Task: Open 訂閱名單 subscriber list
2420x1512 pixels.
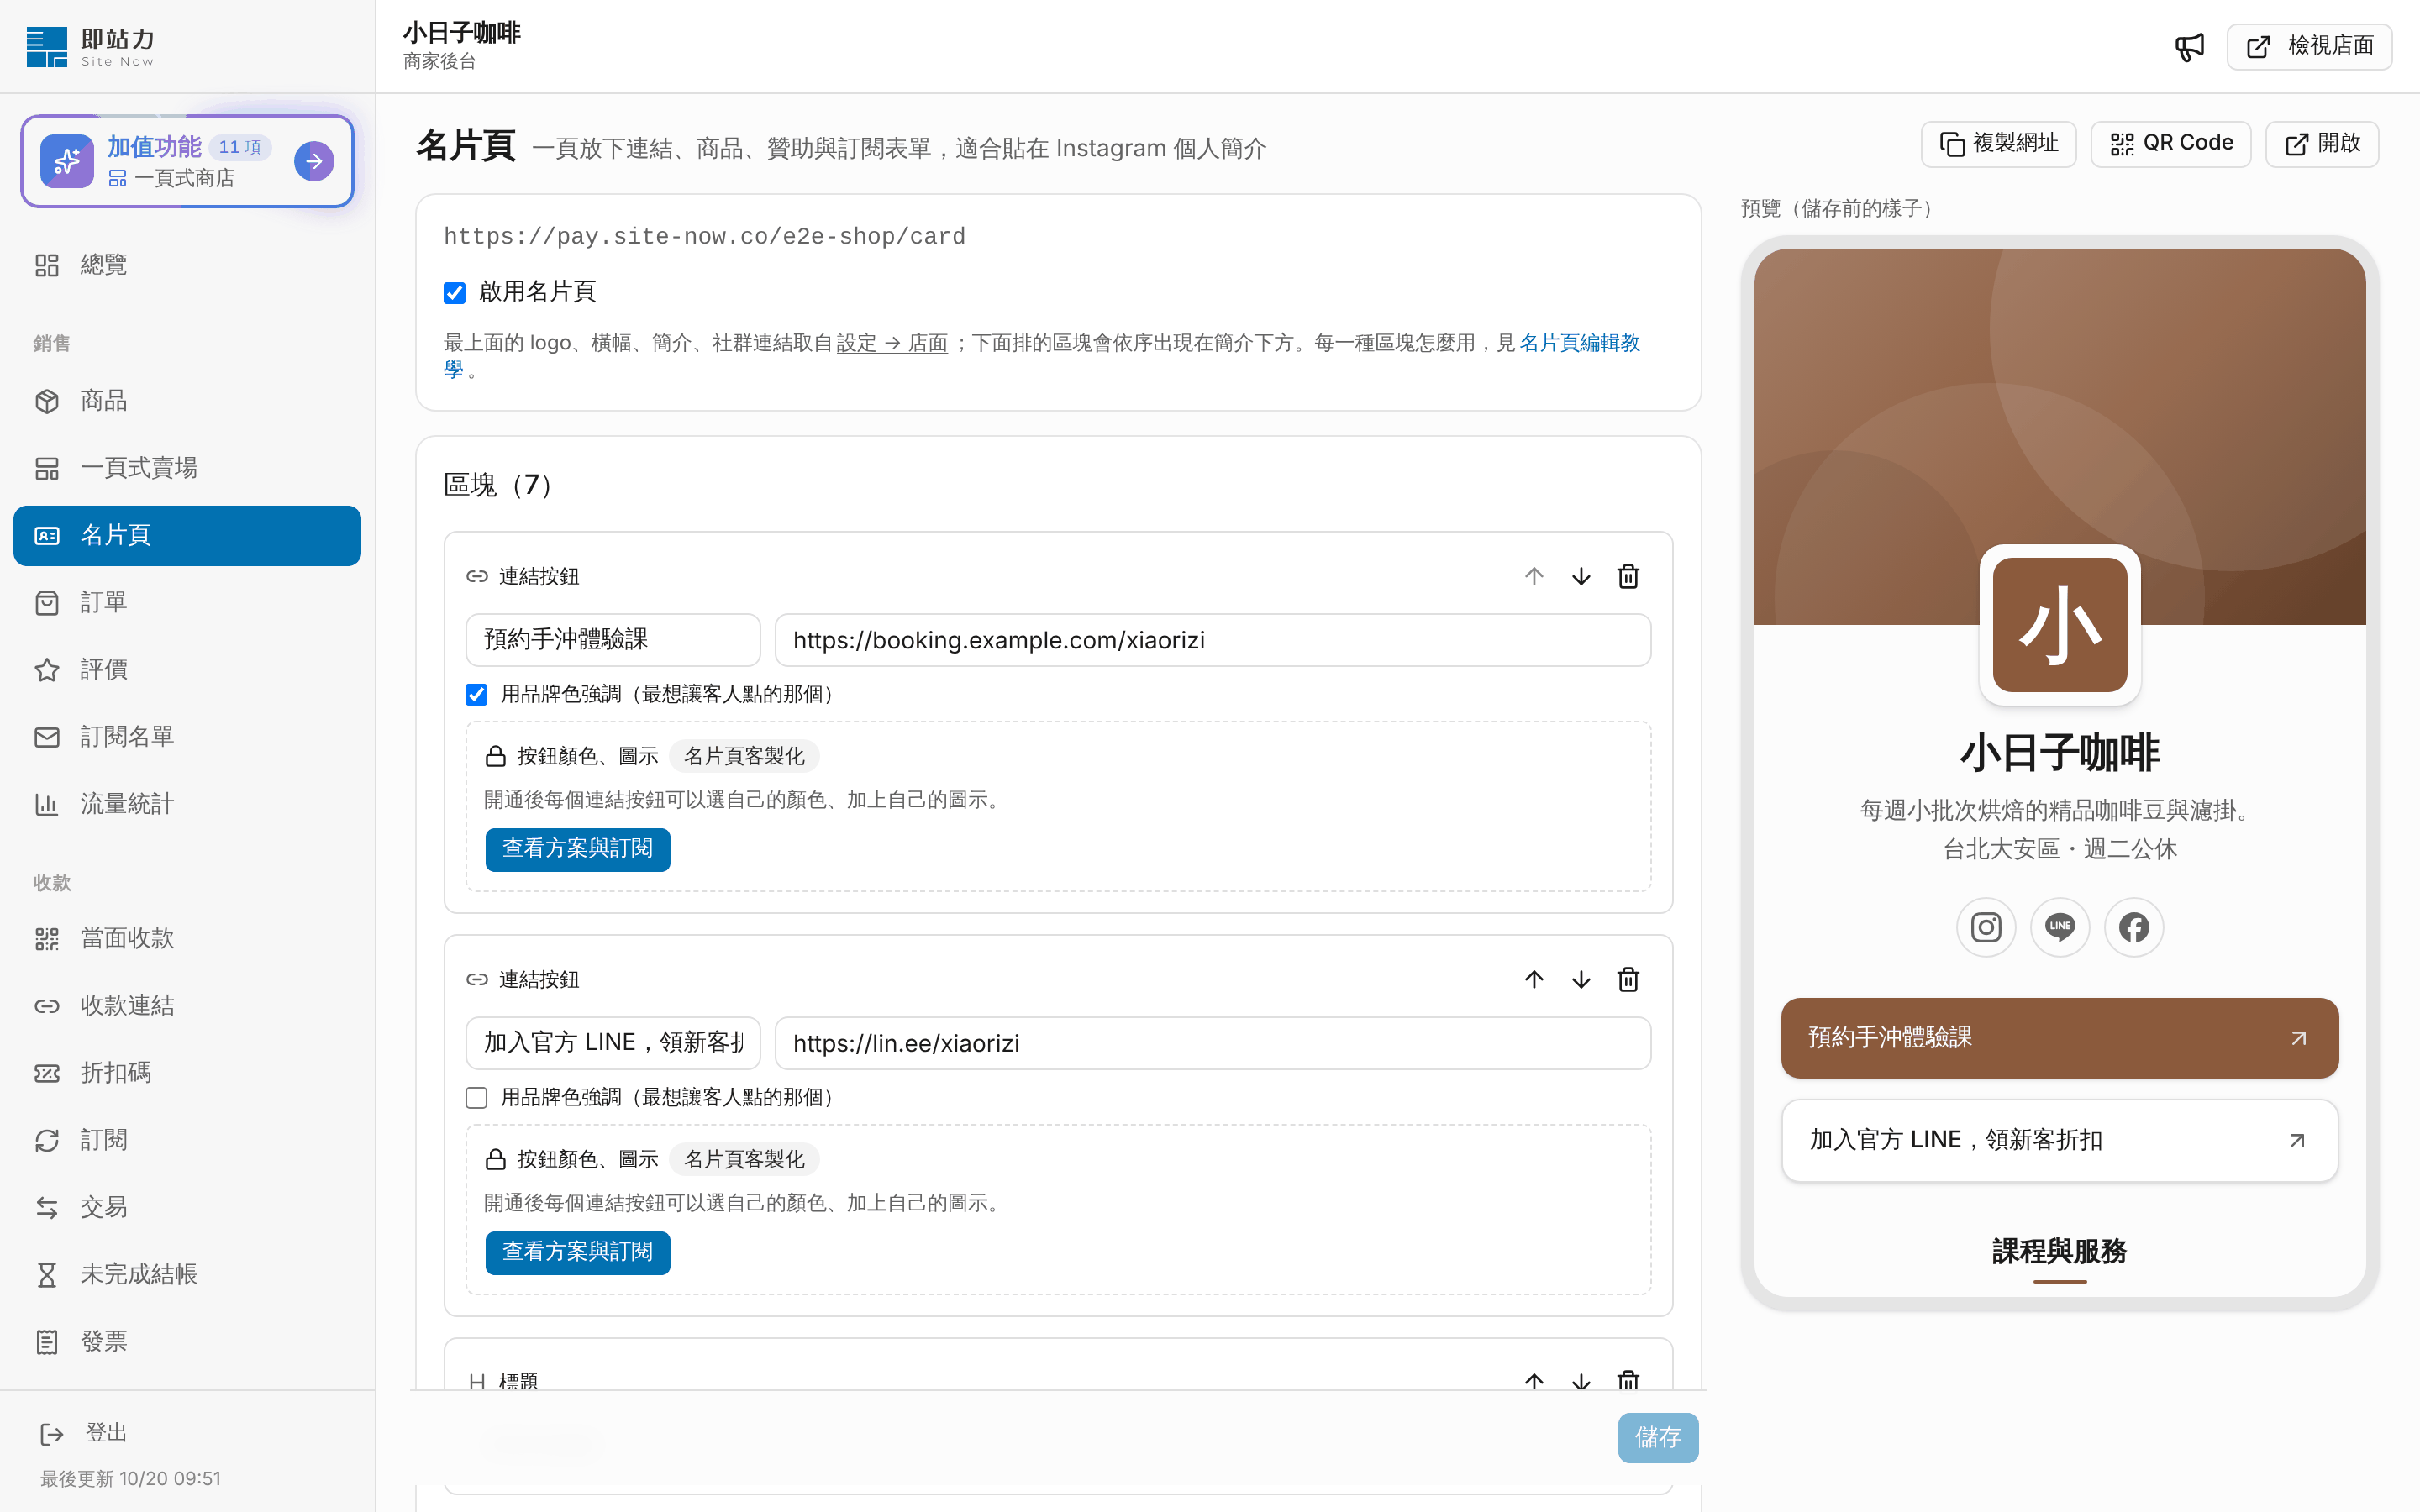Action: coord(187,737)
